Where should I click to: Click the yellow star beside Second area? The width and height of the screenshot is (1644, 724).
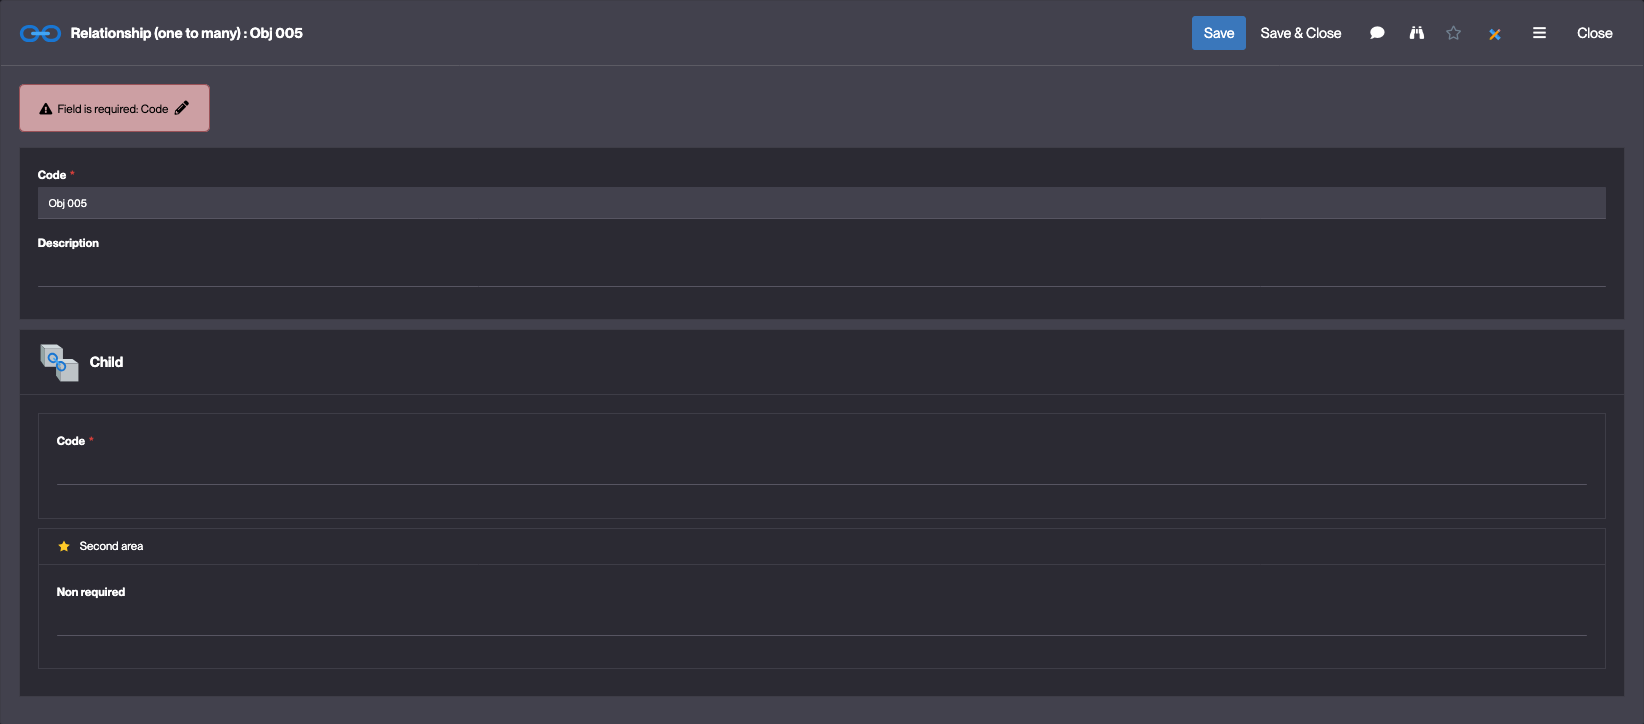tap(64, 546)
